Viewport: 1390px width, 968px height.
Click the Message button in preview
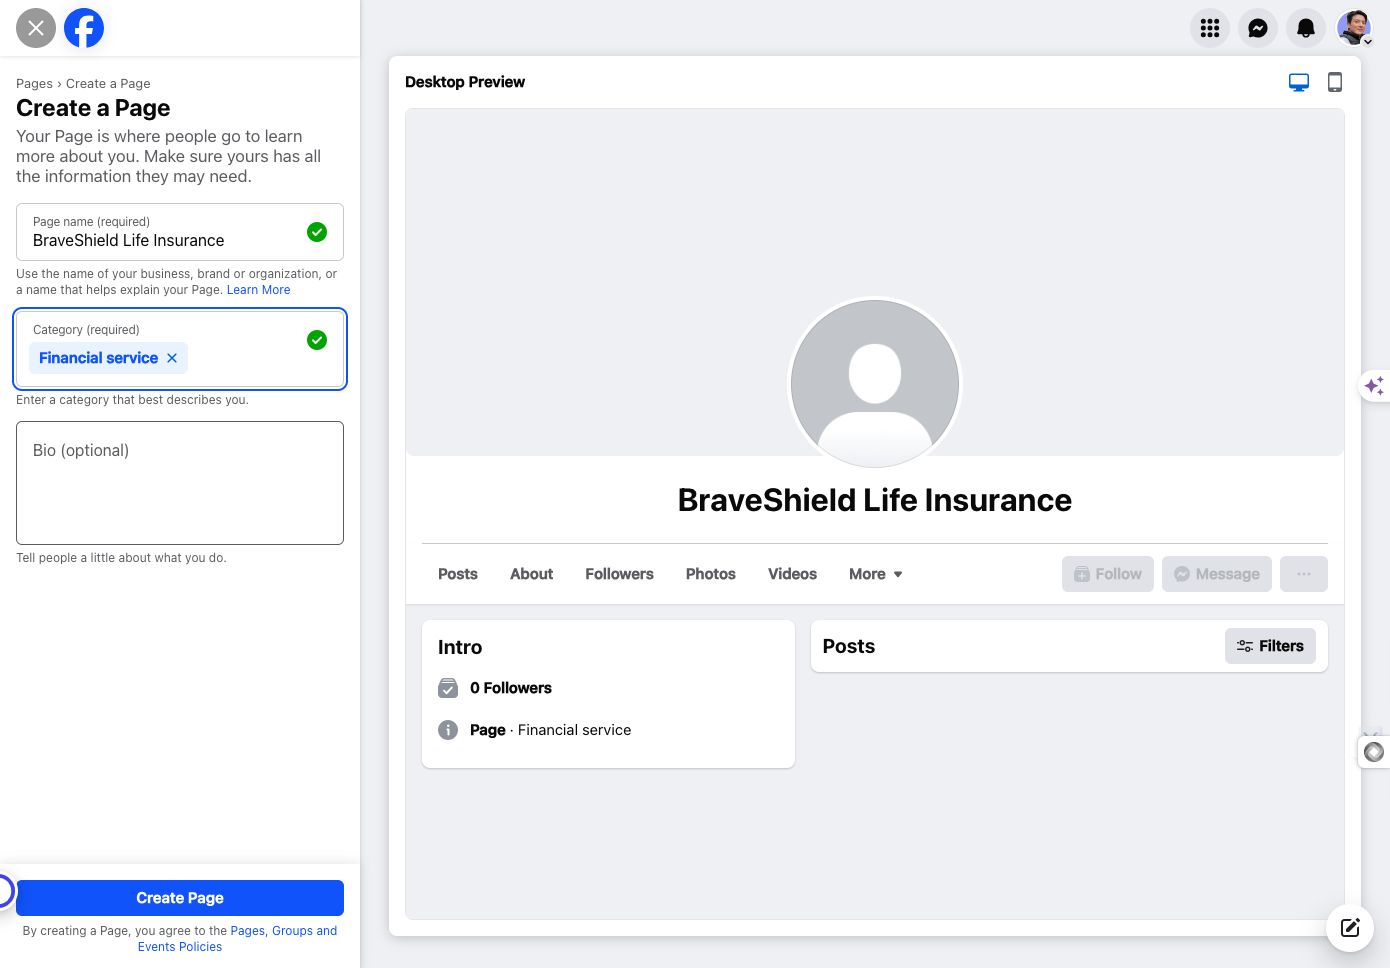(1217, 574)
